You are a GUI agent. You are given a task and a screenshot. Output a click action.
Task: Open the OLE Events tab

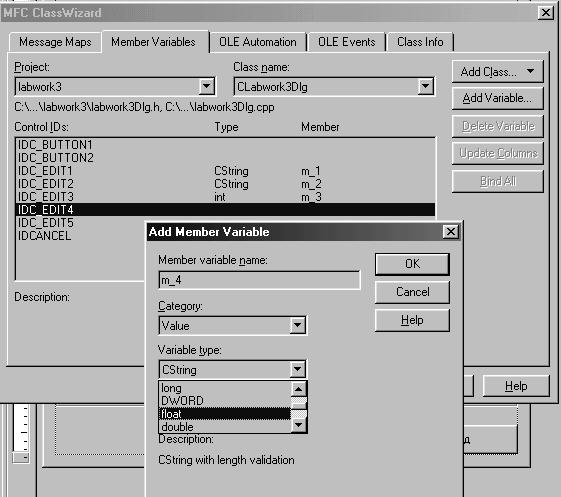pos(346,42)
